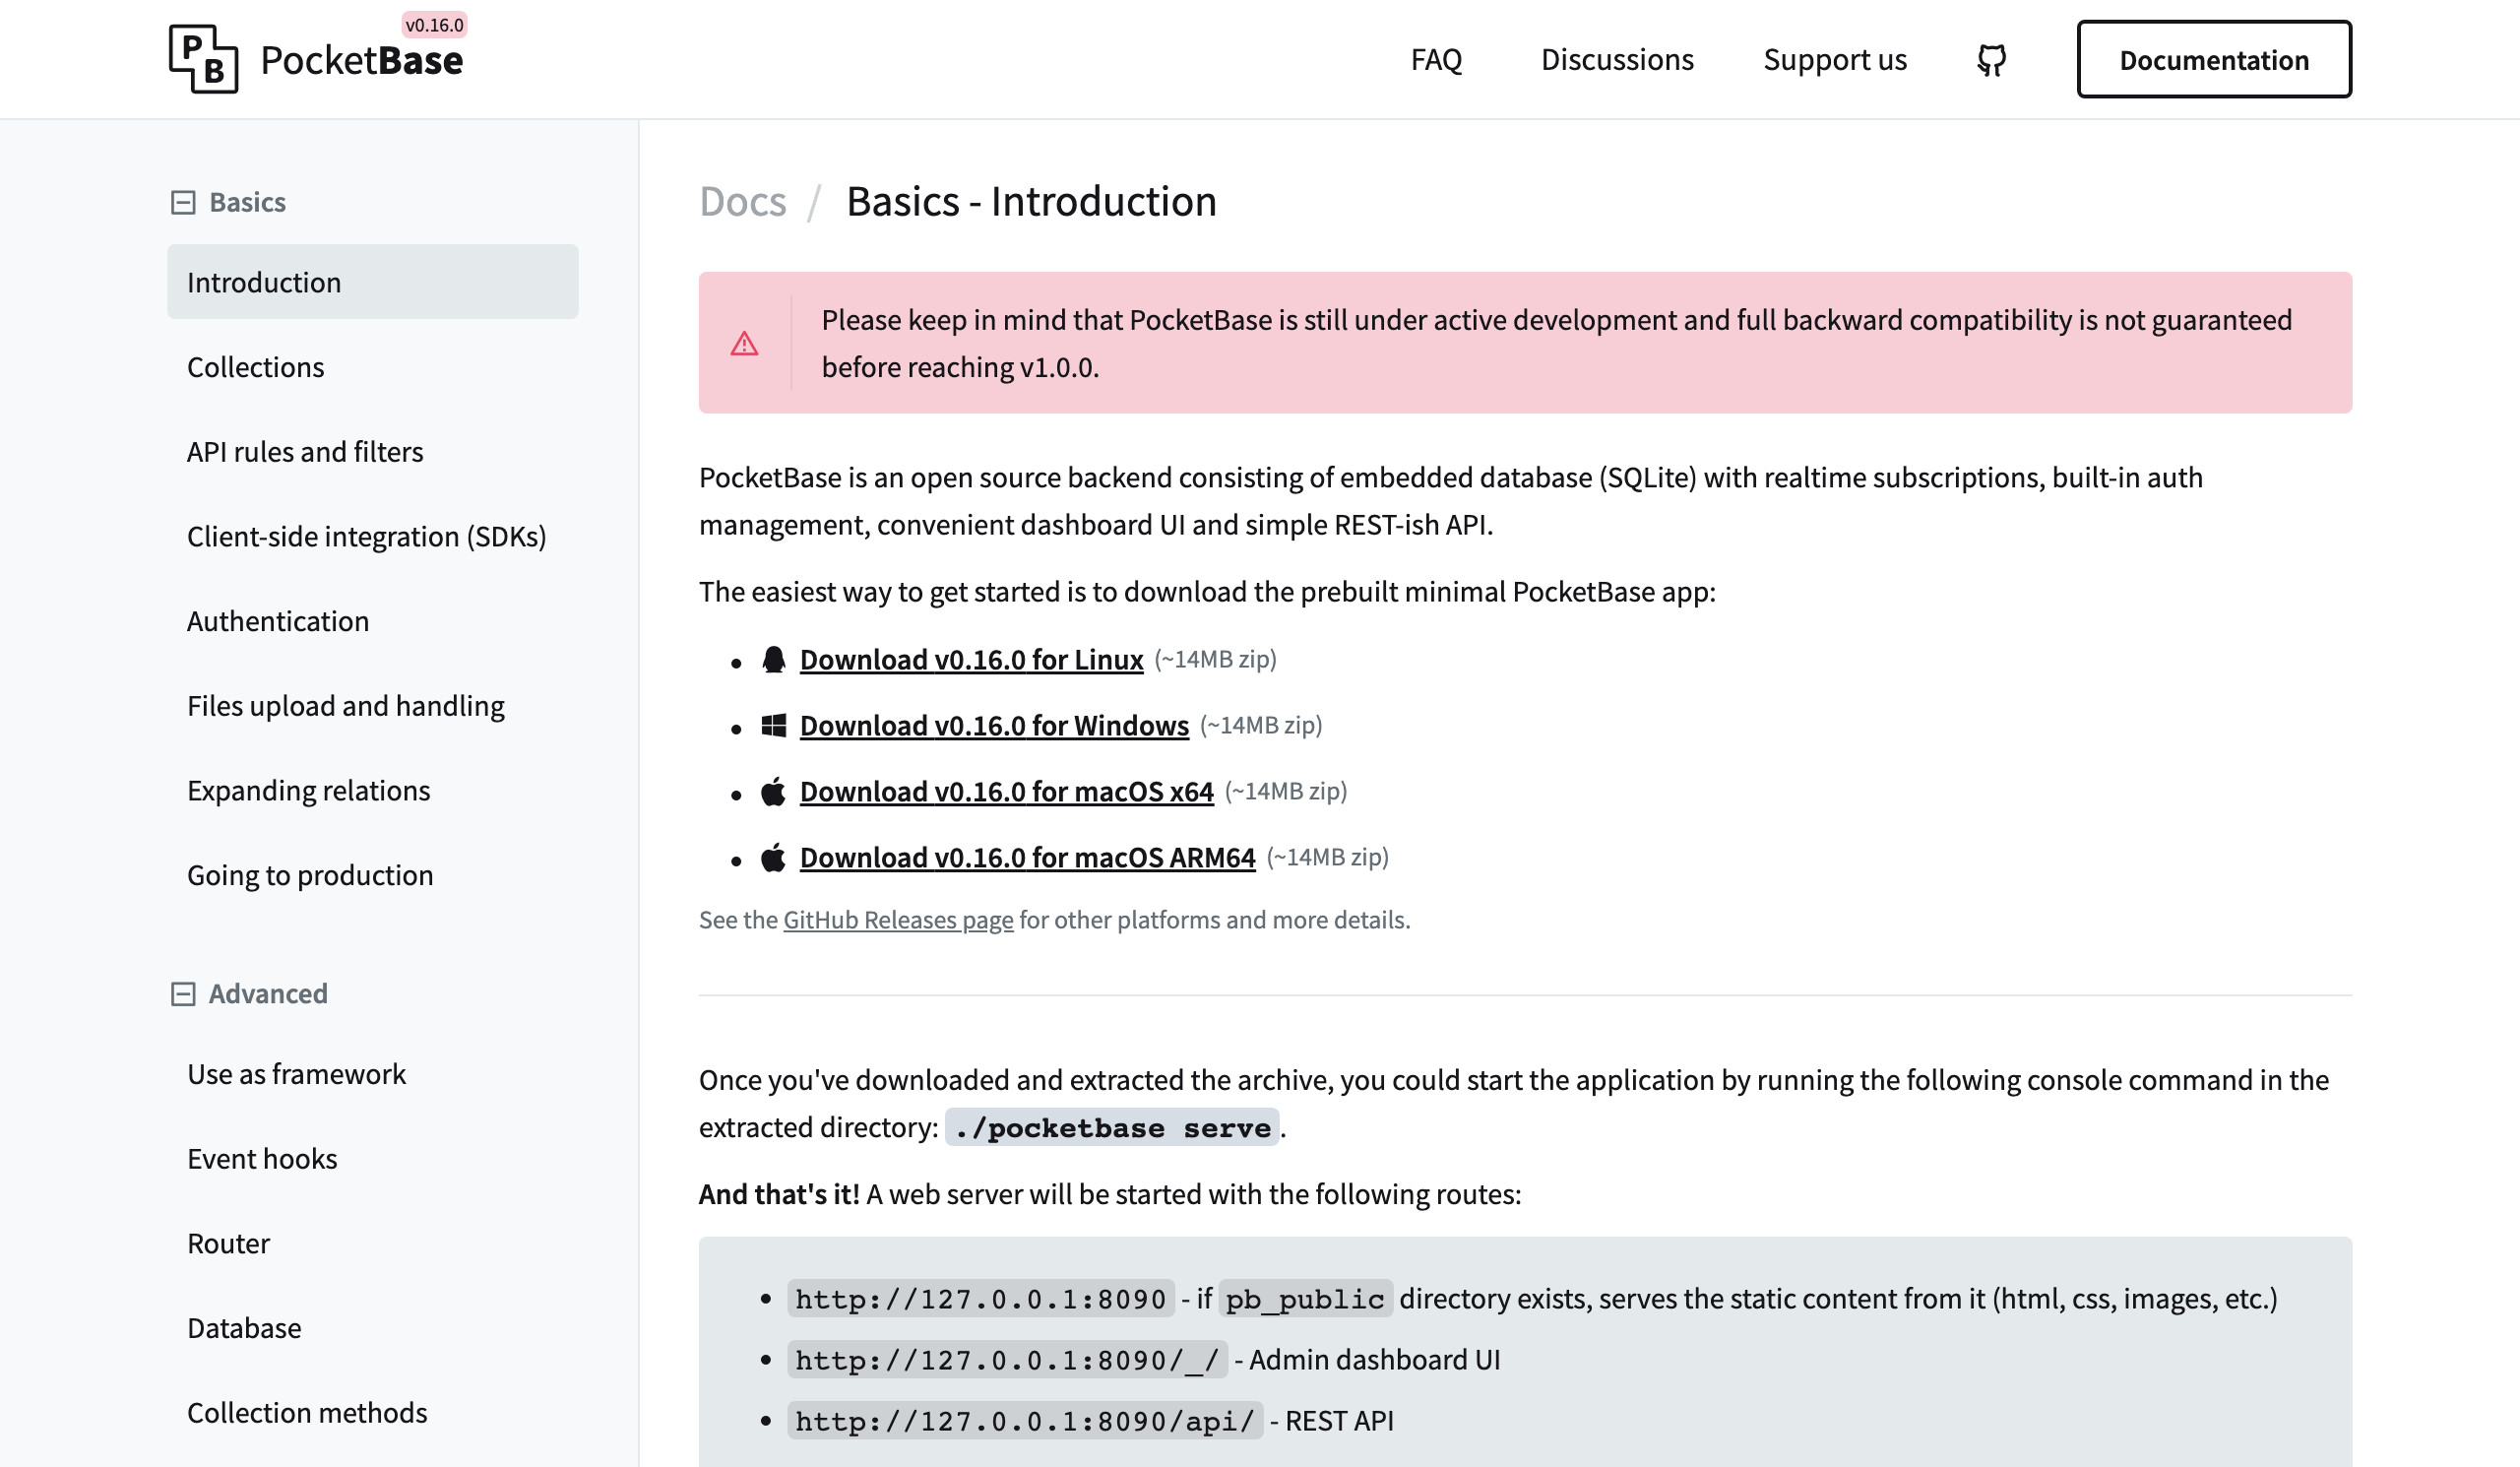Download v0.16.0 for macOS ARM64

pyautogui.click(x=1027, y=858)
